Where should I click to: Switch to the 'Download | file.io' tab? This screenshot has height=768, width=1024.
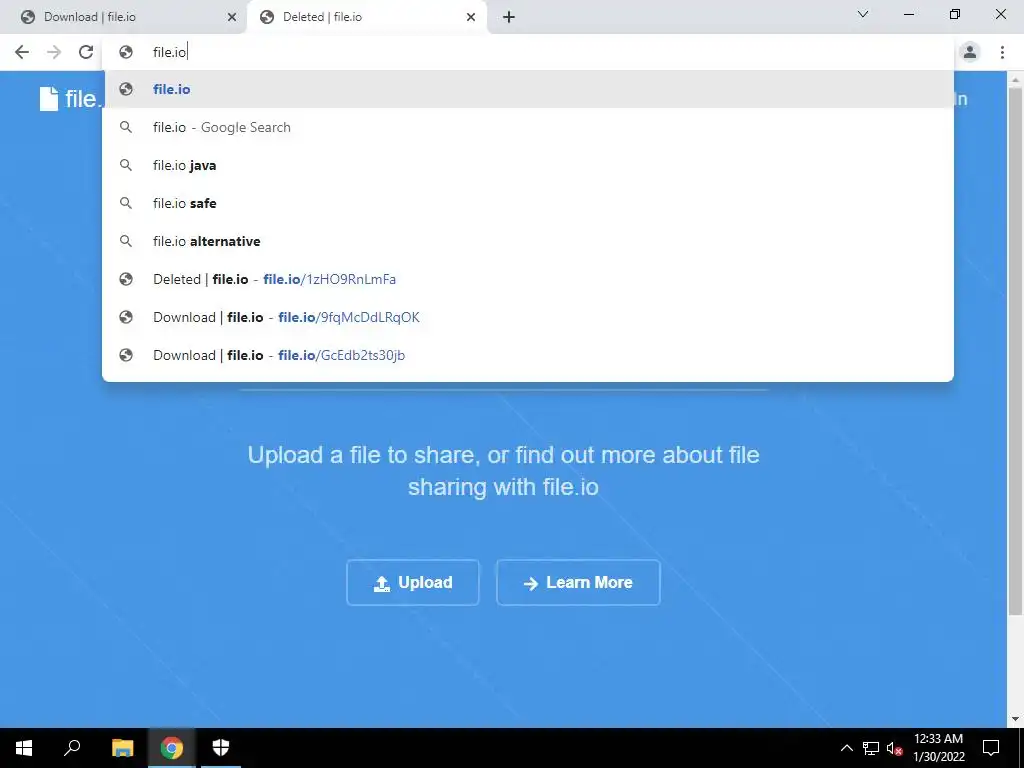[x=124, y=17]
